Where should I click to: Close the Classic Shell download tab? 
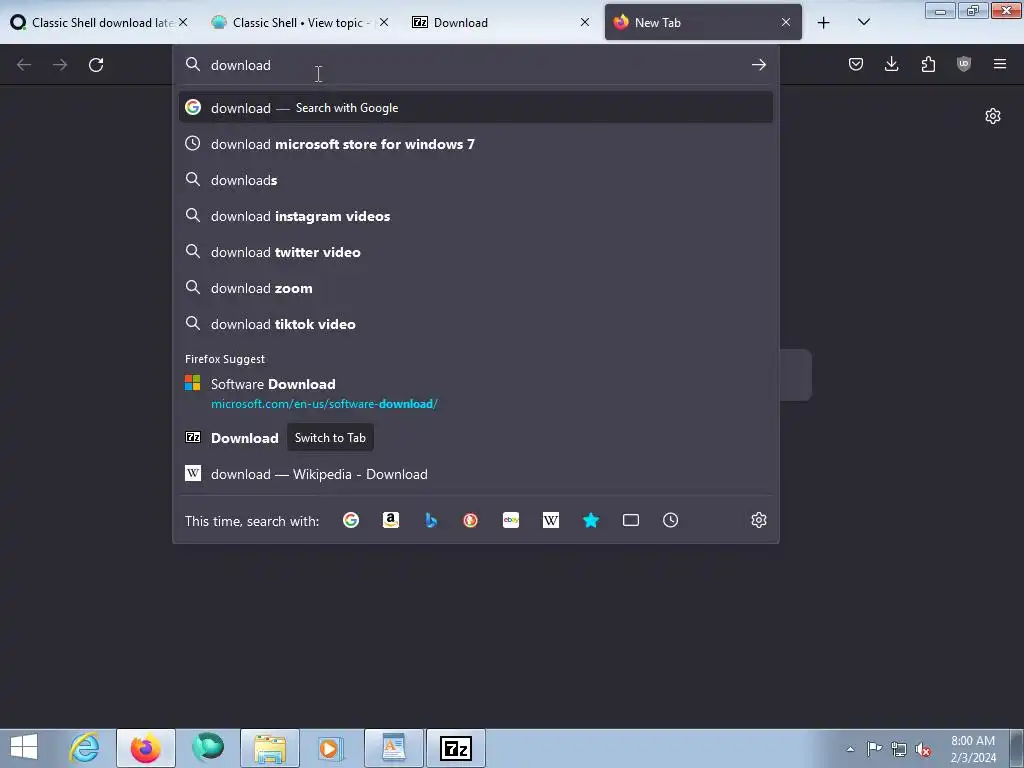(183, 22)
